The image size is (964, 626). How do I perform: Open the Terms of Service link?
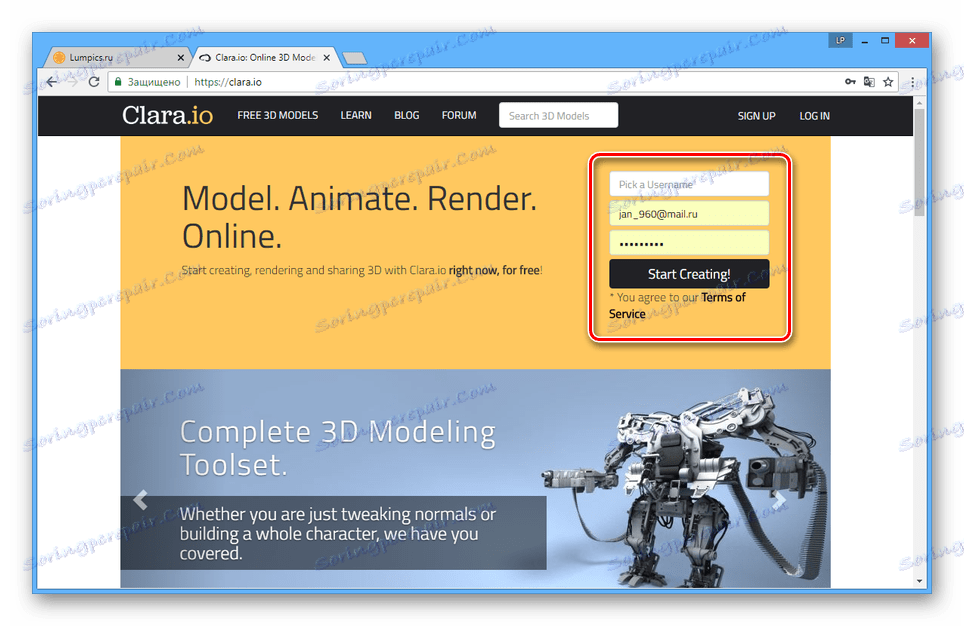tap(677, 306)
